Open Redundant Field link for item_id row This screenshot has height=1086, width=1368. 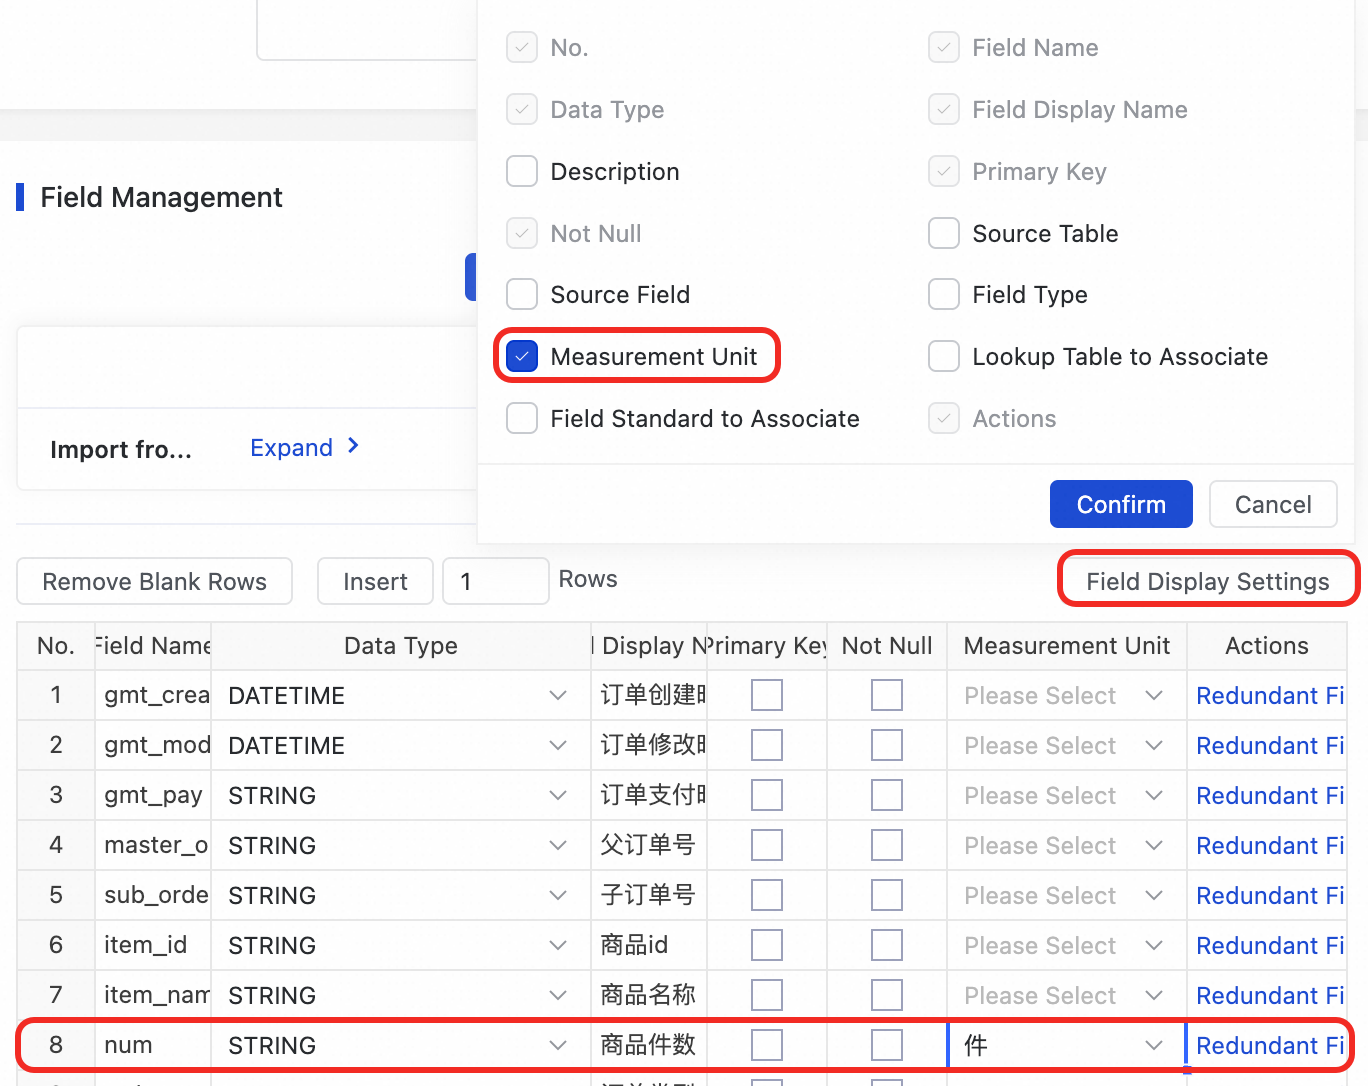click(x=1270, y=945)
